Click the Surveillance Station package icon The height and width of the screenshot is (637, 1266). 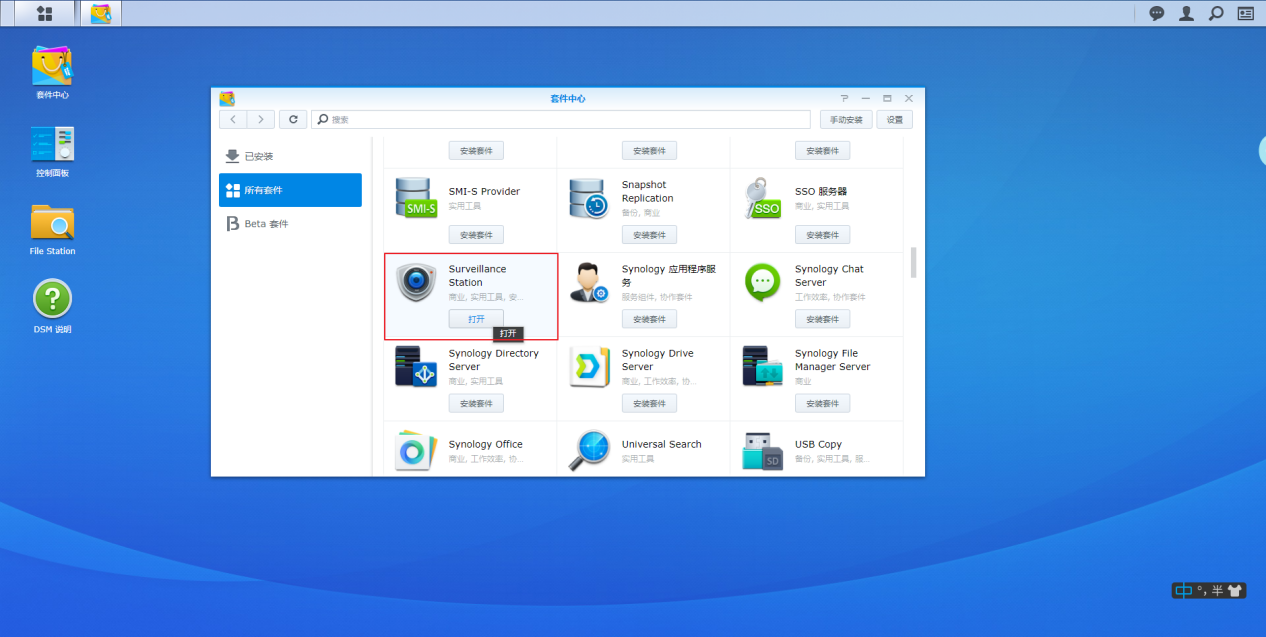click(x=416, y=283)
